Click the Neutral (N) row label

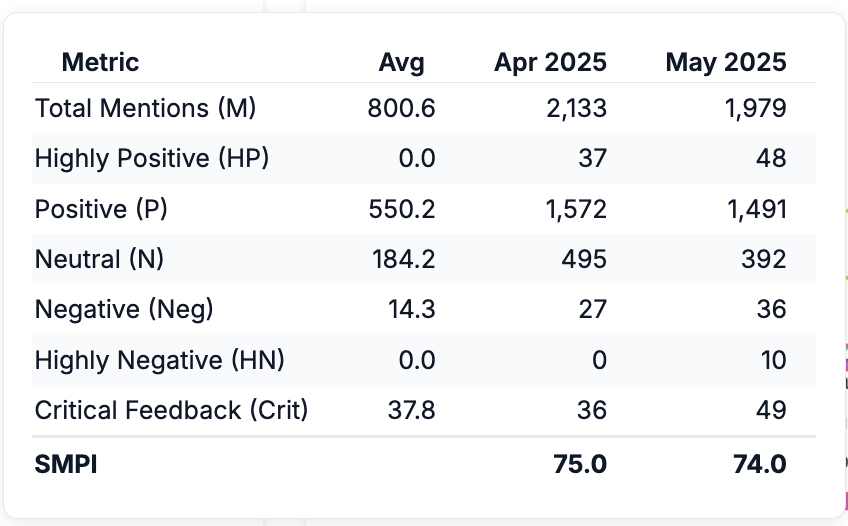pos(100,259)
